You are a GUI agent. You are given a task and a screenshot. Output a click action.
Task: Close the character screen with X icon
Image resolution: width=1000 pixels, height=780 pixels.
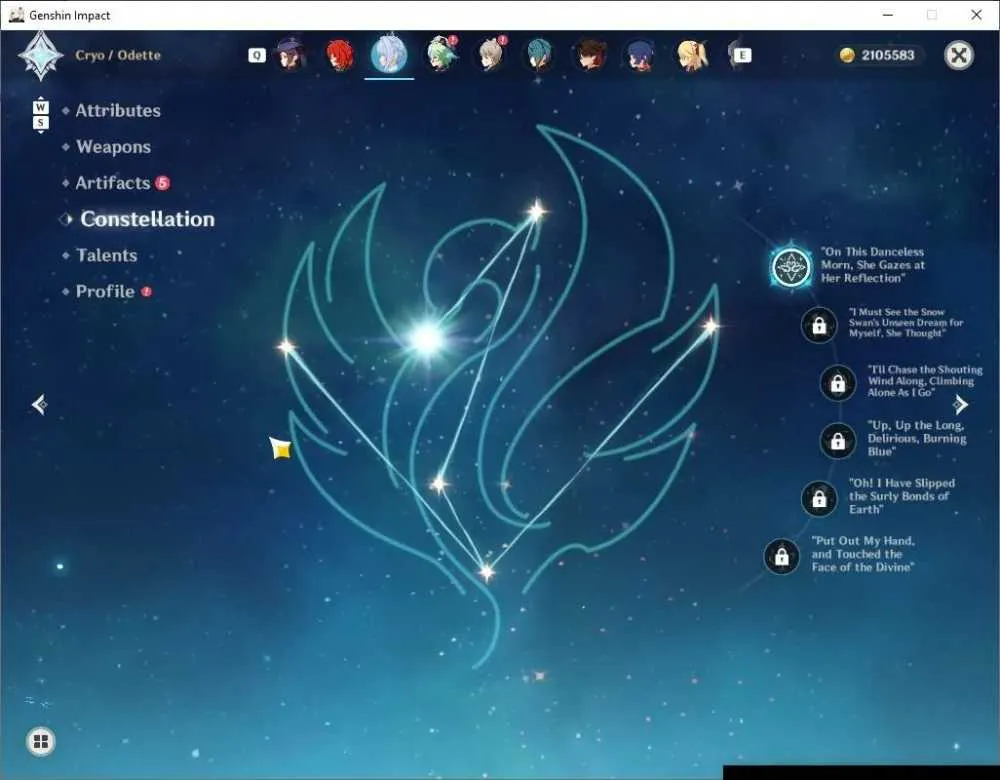959,55
